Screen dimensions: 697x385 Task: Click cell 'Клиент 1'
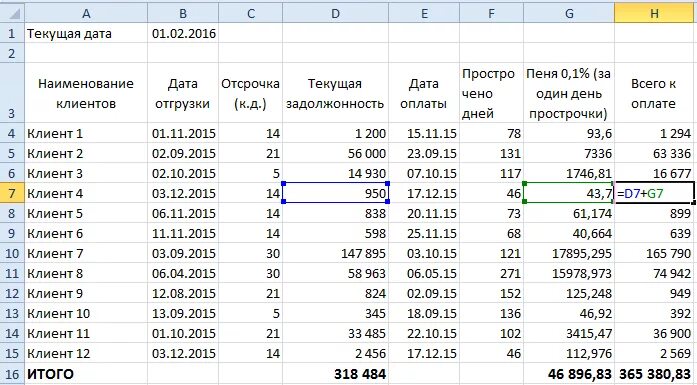86,133
